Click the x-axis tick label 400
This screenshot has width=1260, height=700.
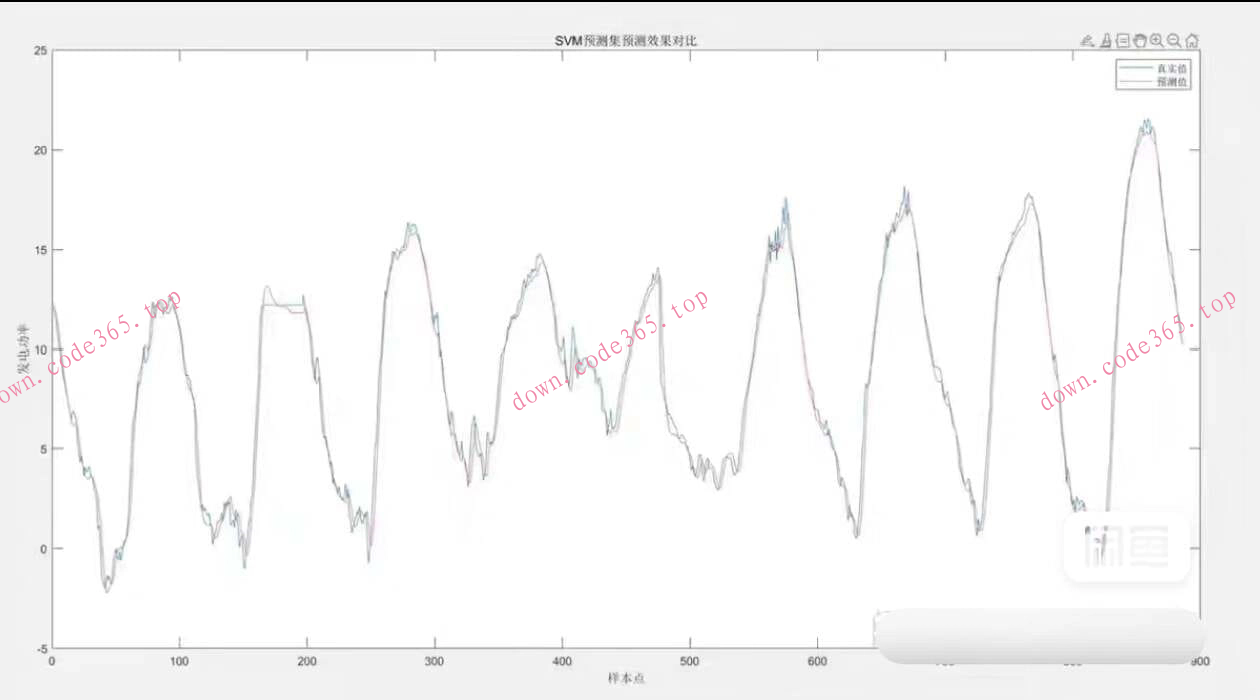tap(562, 661)
